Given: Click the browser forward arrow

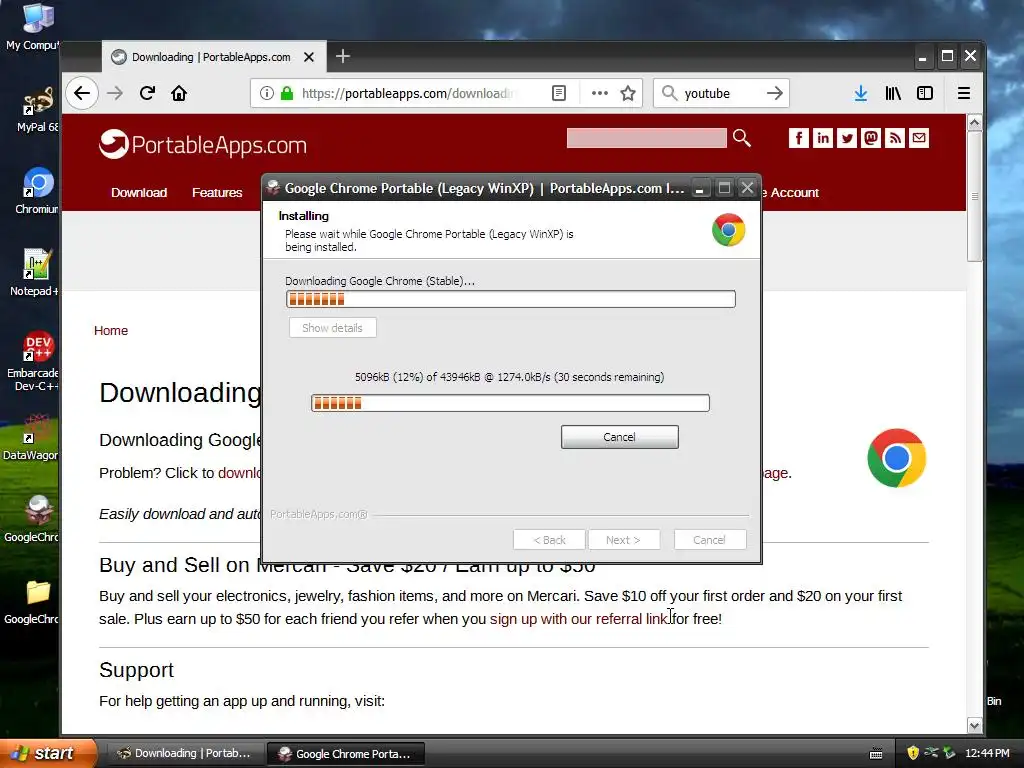Looking at the screenshot, I should click(115, 93).
